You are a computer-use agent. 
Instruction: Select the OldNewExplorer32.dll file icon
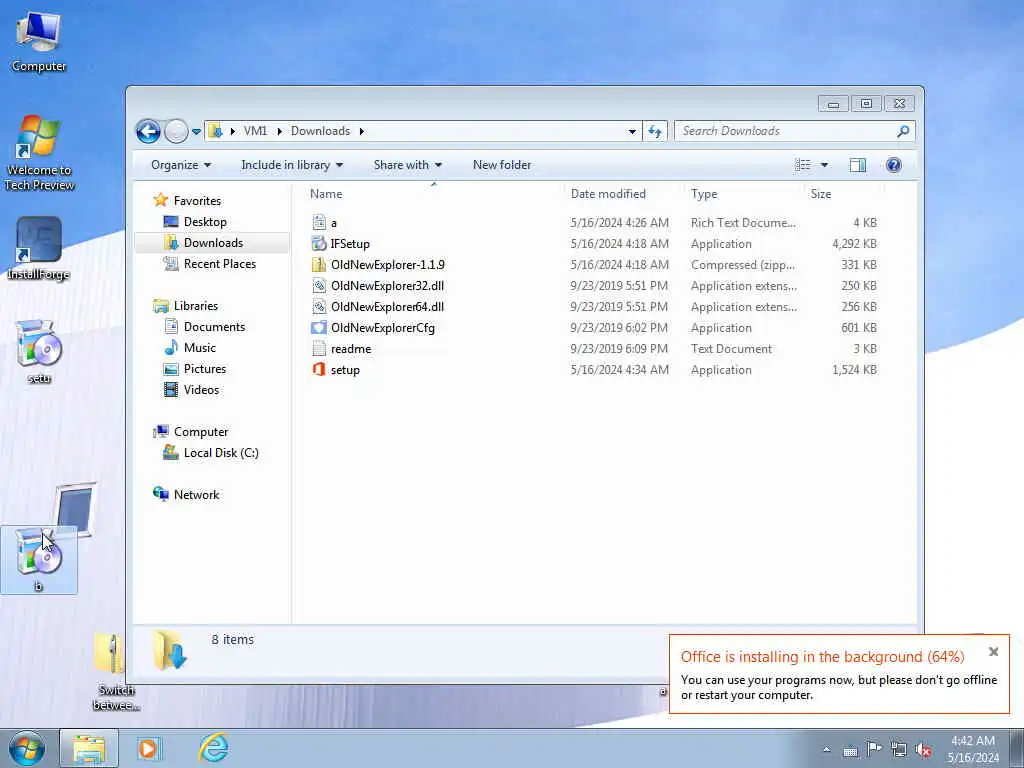[x=319, y=285]
